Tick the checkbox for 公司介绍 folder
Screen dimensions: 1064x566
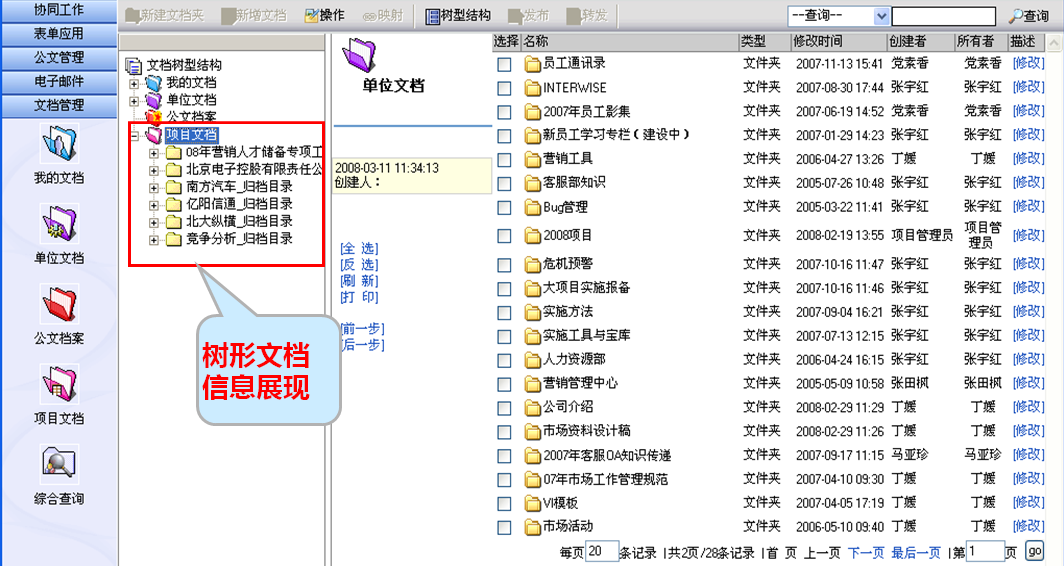[x=505, y=408]
